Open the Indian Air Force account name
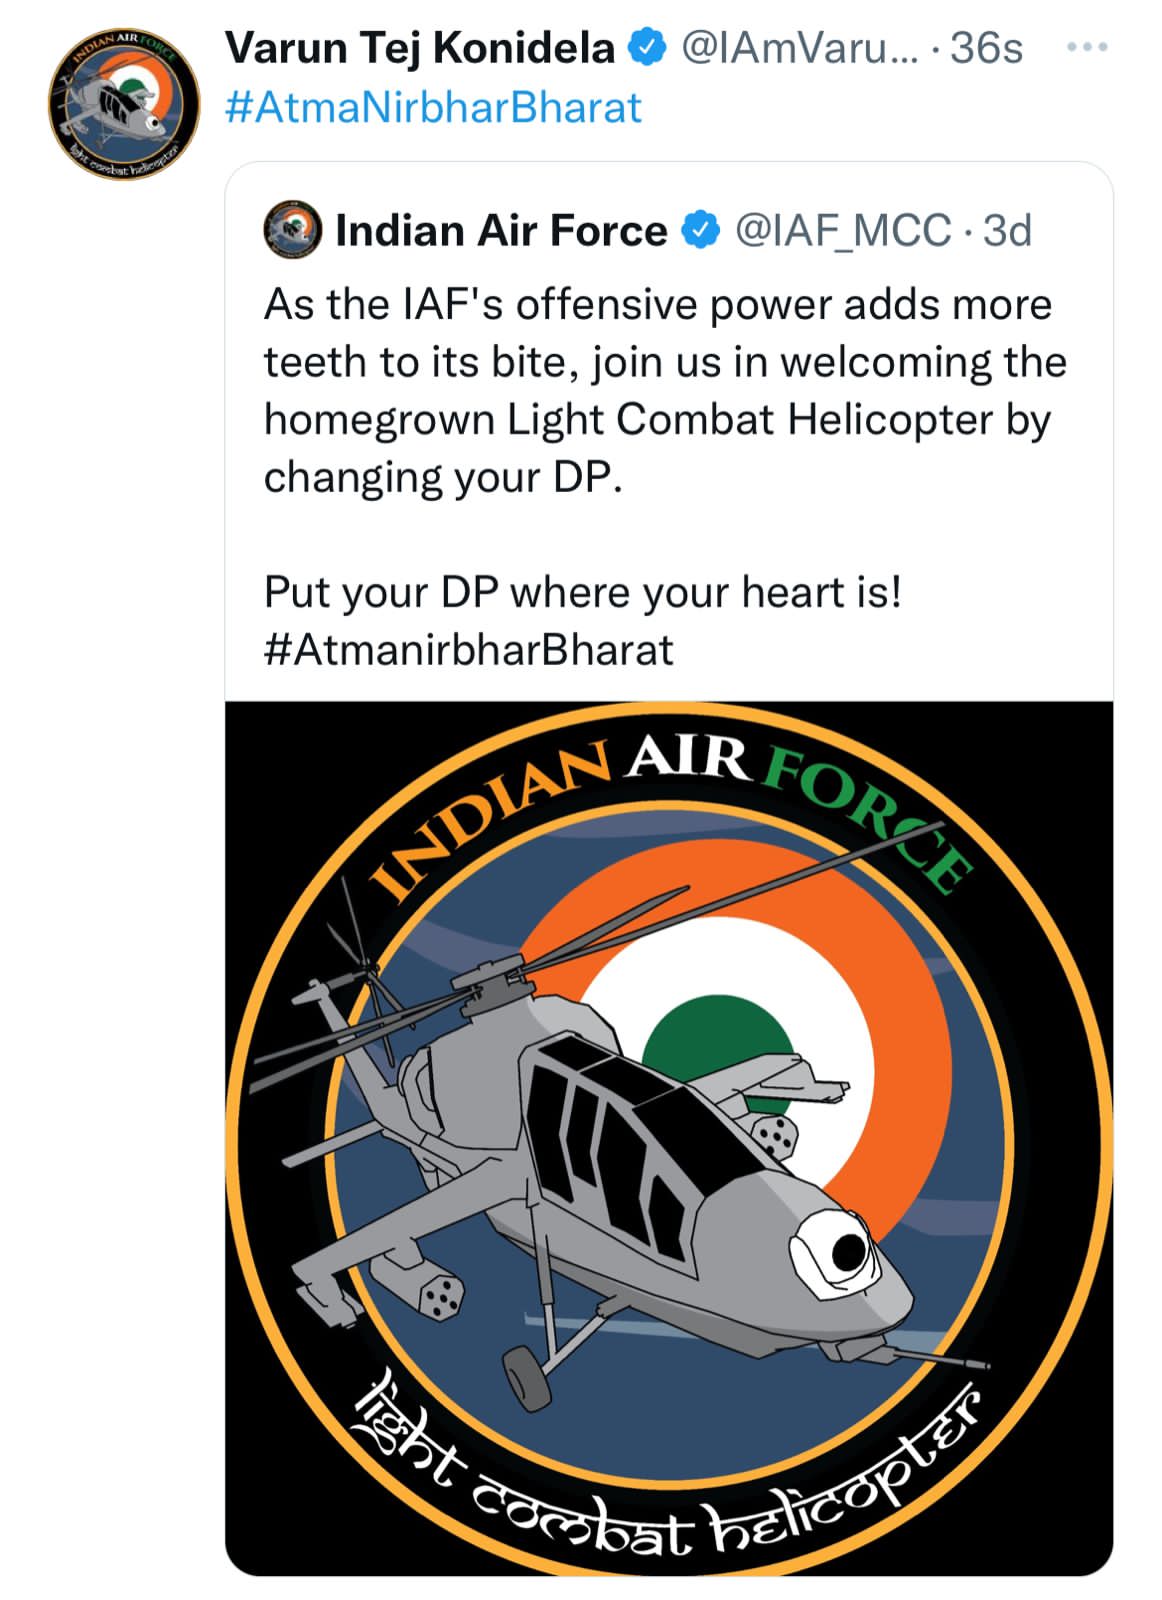Viewport: 1162px width, 1600px height. pyautogui.click(x=501, y=231)
